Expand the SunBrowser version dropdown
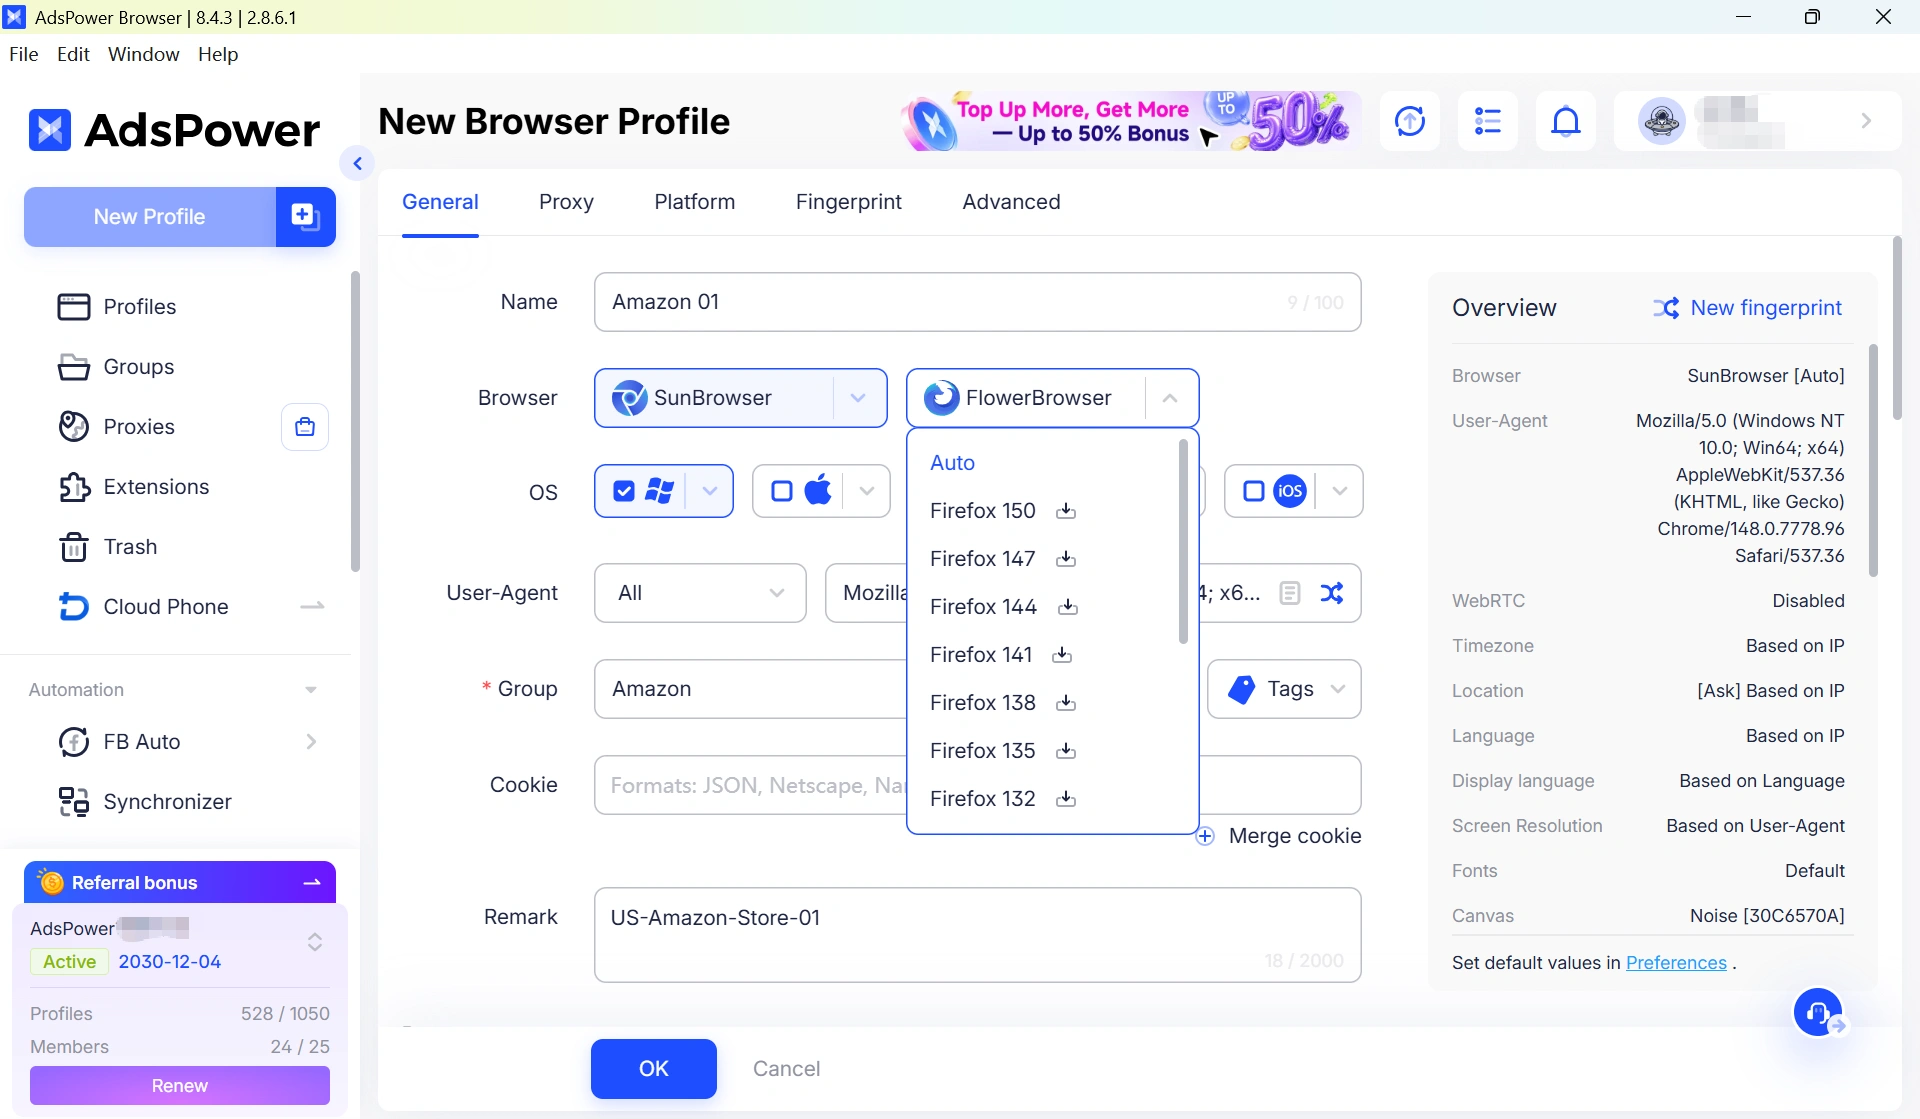The image size is (1920, 1119). 858,398
